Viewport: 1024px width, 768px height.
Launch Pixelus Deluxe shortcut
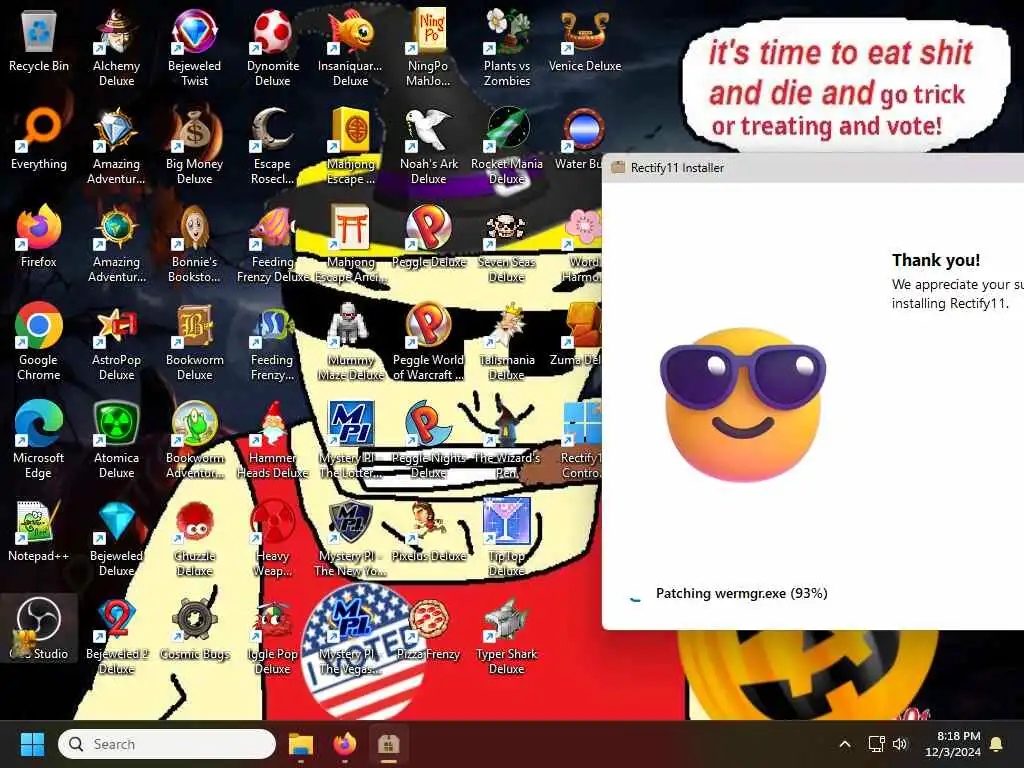click(x=428, y=530)
